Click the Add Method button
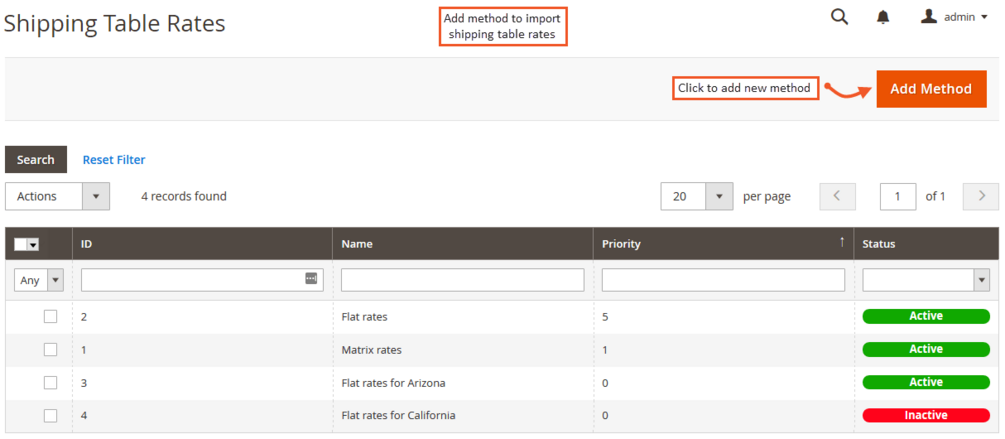Screen dimensions: 1005x439 (x=930, y=89)
